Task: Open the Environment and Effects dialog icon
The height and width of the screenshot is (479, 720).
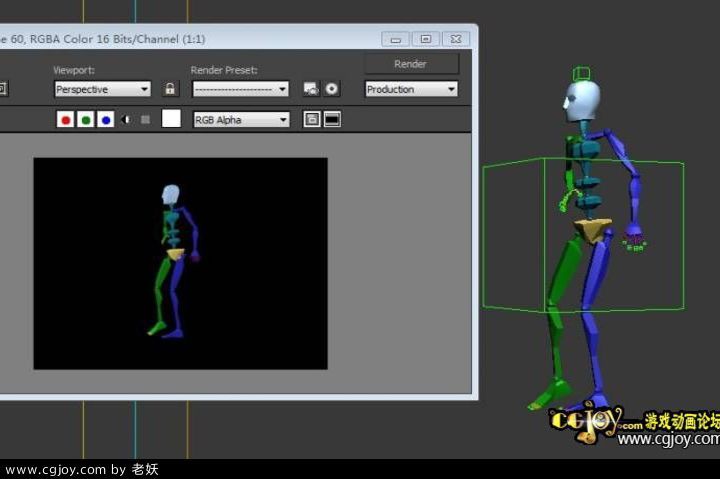Action: coord(332,89)
